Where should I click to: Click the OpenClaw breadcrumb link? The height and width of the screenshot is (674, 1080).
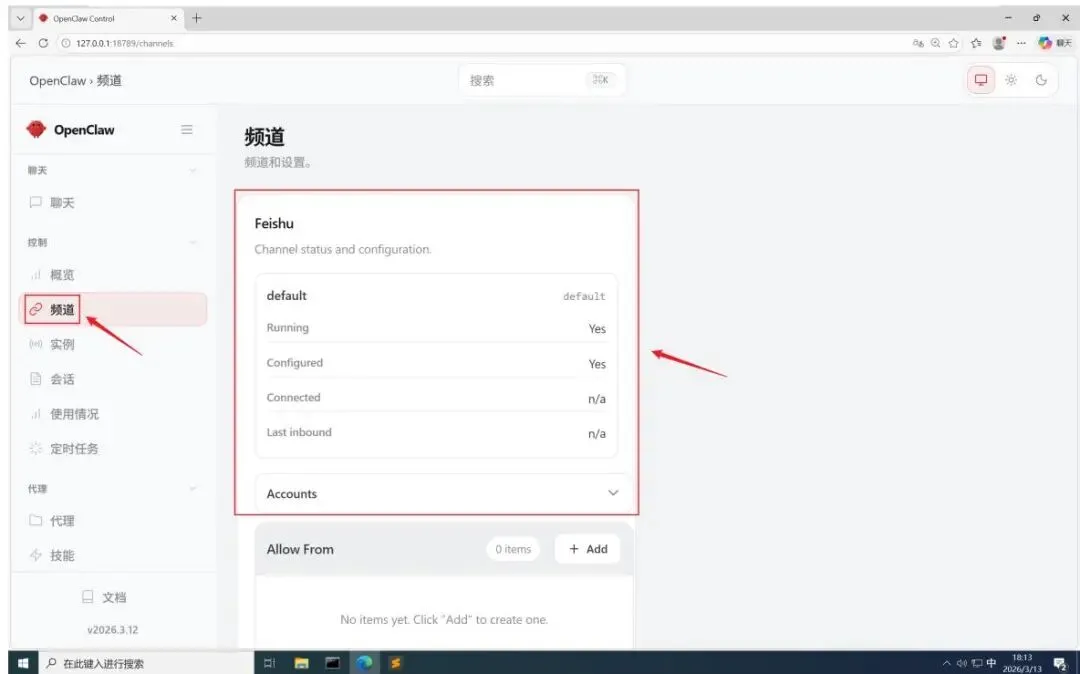(57, 81)
